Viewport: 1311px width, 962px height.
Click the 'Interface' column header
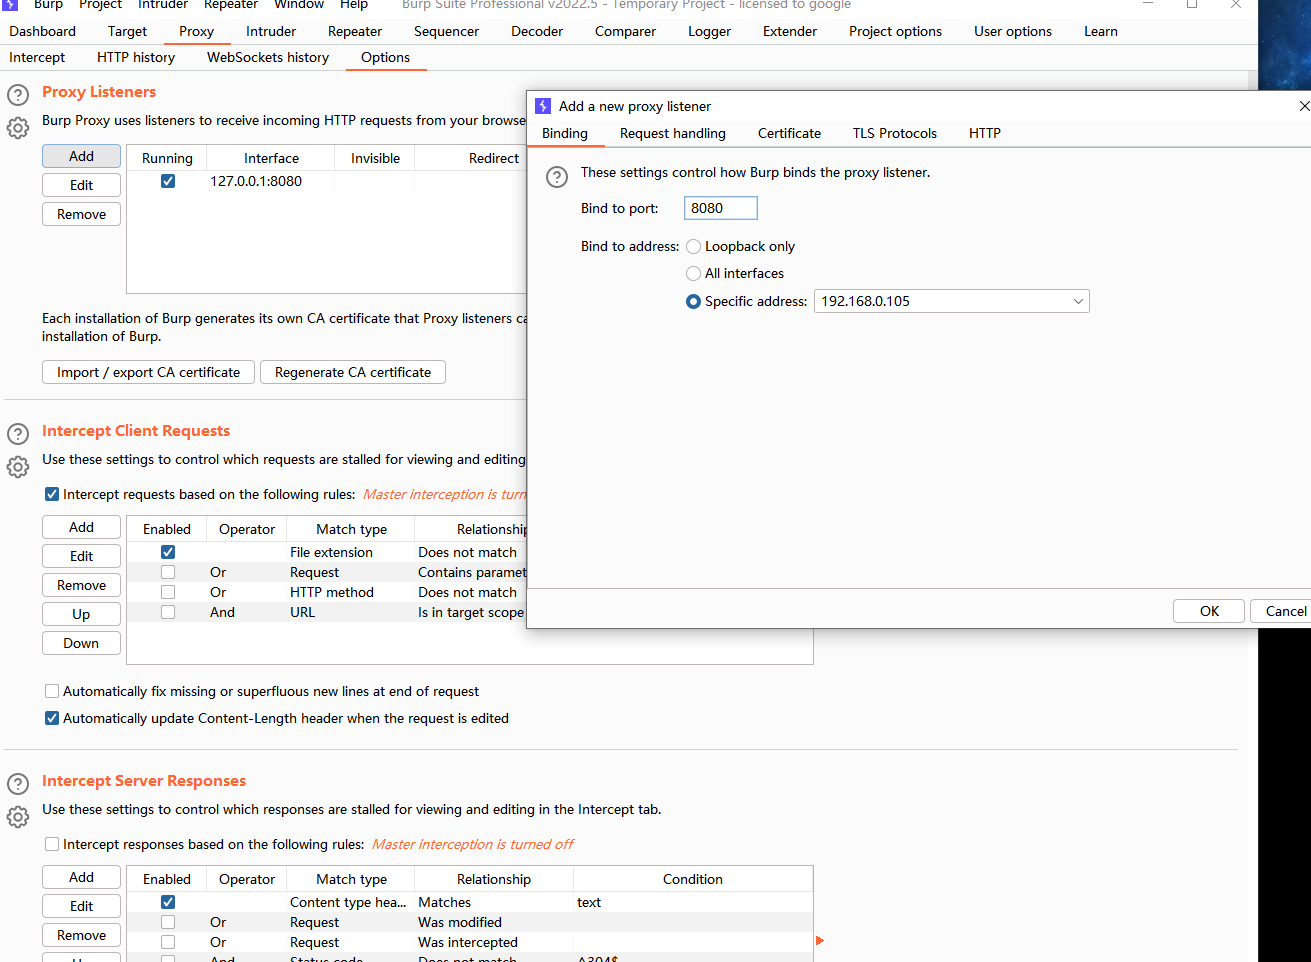271,158
